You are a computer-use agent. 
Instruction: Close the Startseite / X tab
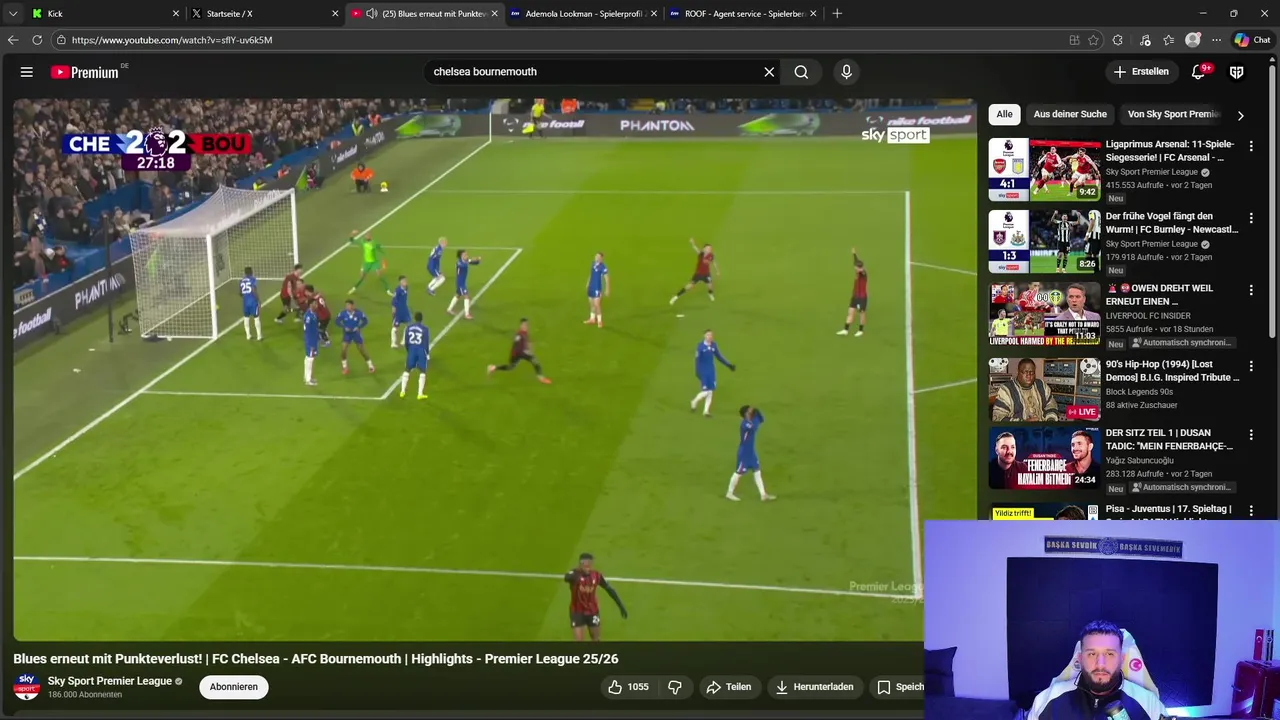[335, 14]
